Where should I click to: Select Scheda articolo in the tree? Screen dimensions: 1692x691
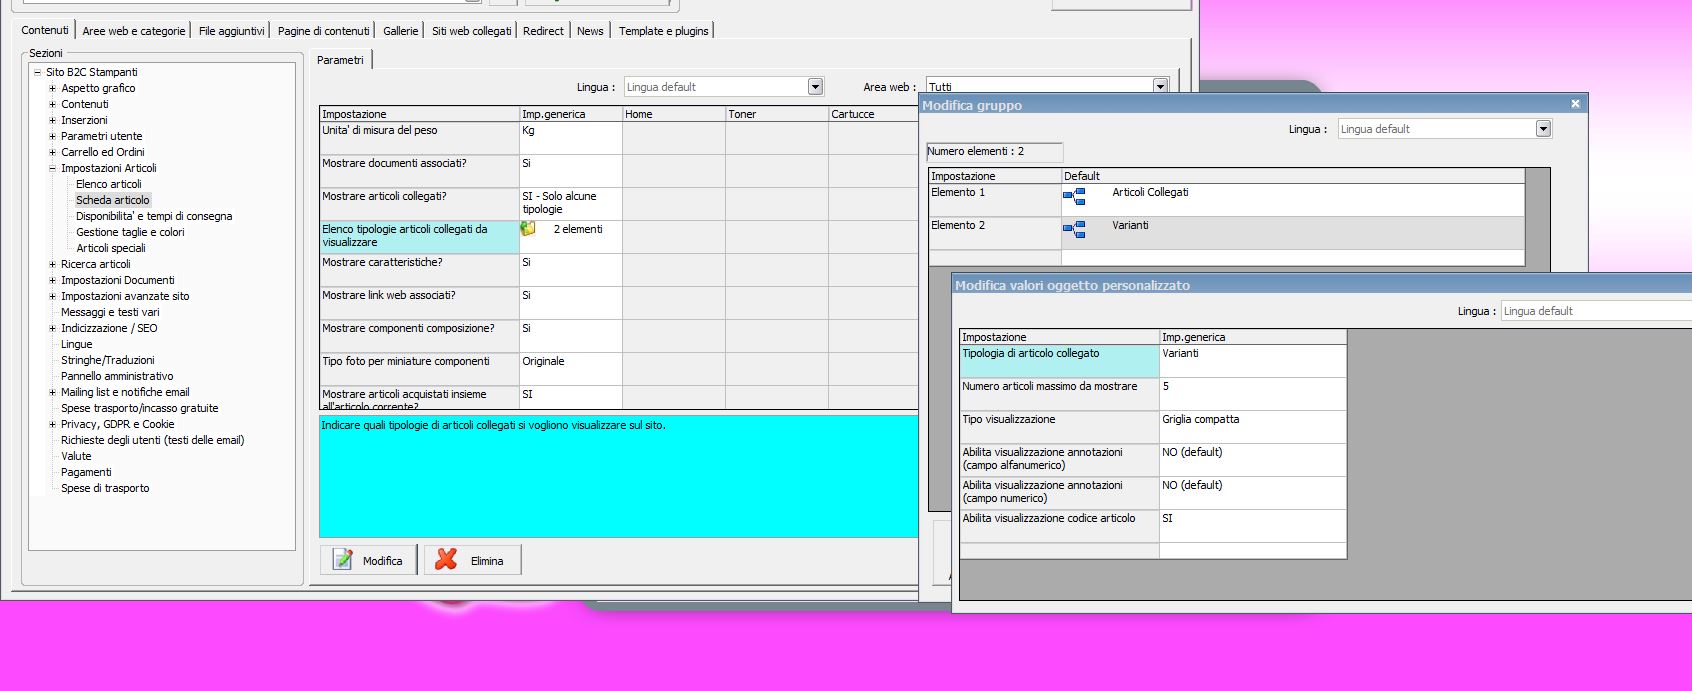(x=113, y=200)
